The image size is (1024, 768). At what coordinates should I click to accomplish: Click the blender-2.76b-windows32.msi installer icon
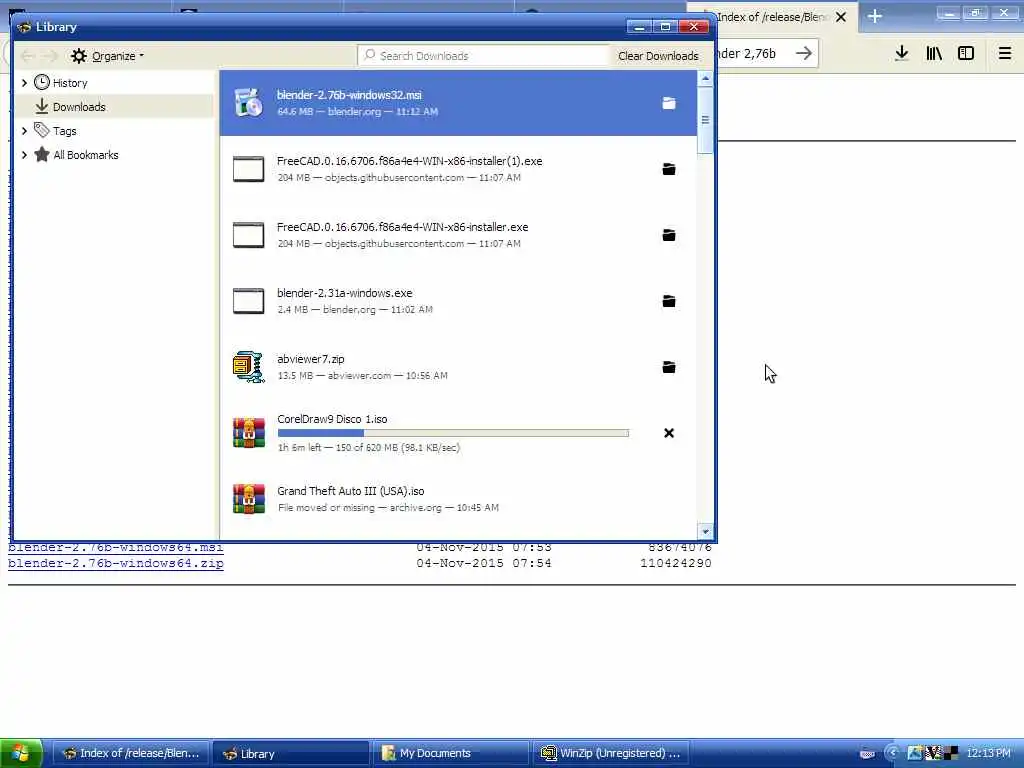pyautogui.click(x=249, y=103)
